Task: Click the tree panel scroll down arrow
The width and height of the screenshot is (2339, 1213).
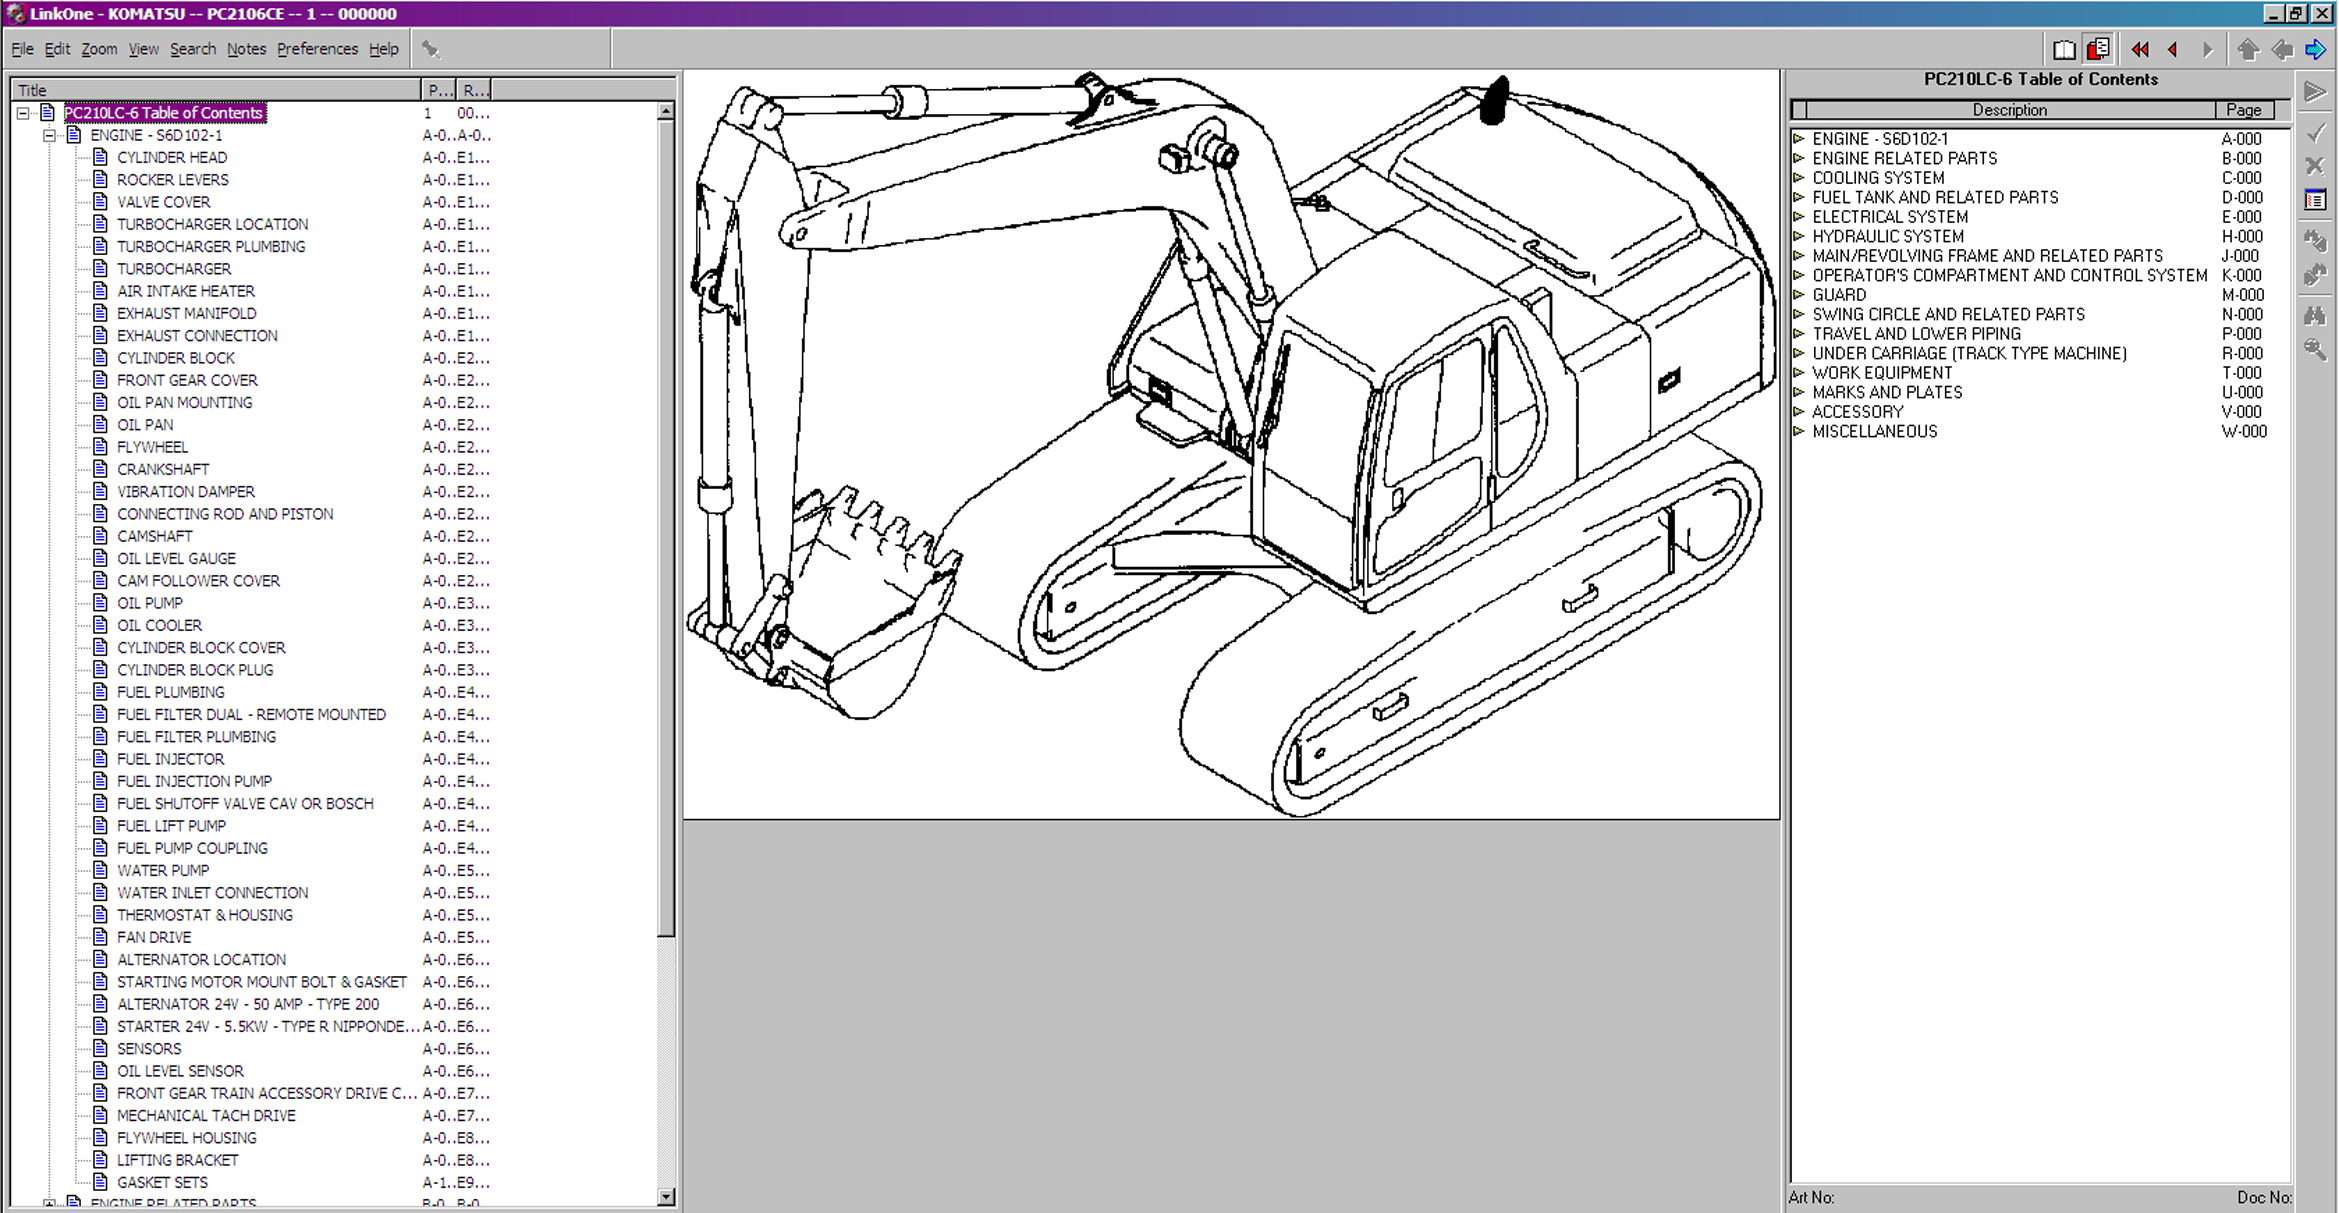Action: click(x=666, y=1196)
